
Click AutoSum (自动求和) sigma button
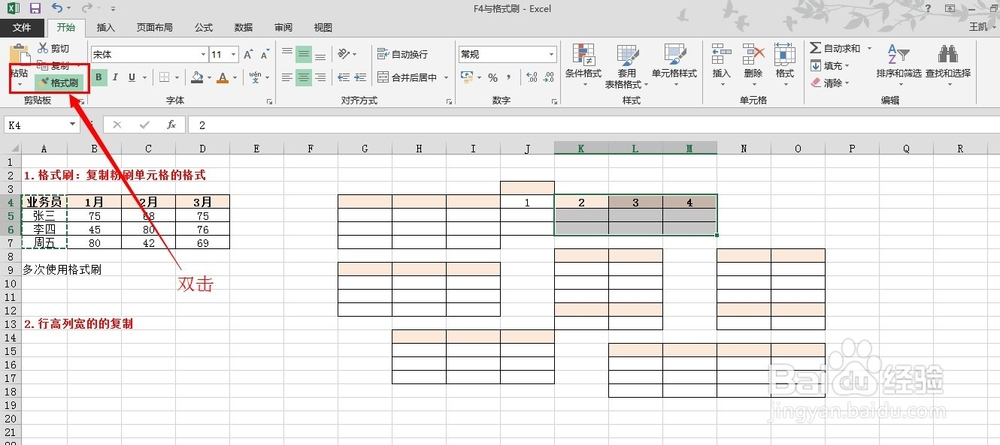pyautogui.click(x=835, y=48)
